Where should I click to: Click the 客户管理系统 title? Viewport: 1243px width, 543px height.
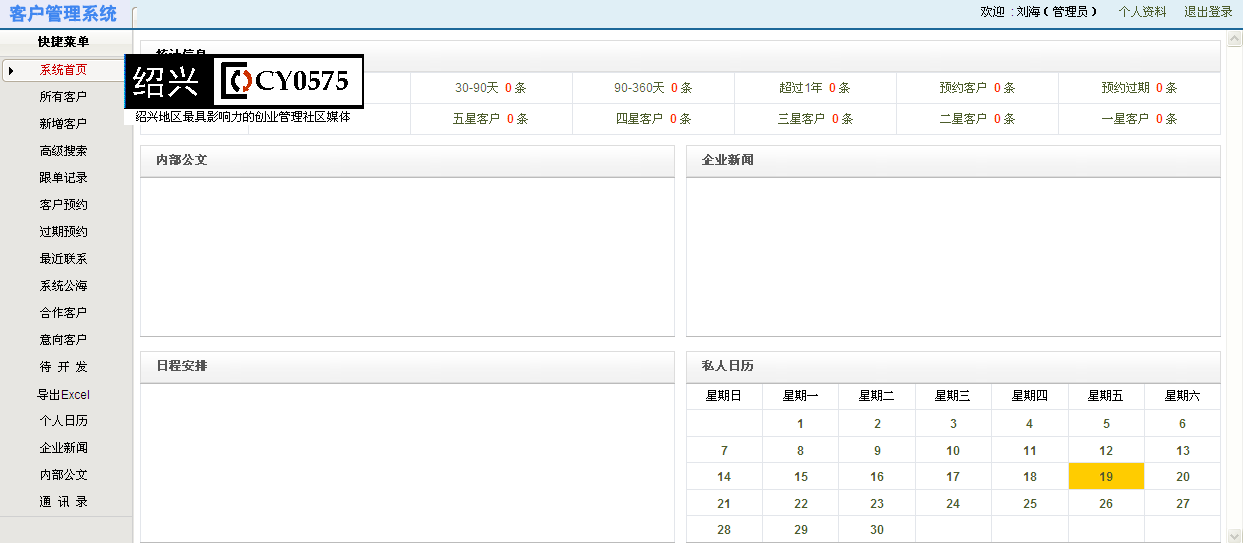[x=63, y=14]
